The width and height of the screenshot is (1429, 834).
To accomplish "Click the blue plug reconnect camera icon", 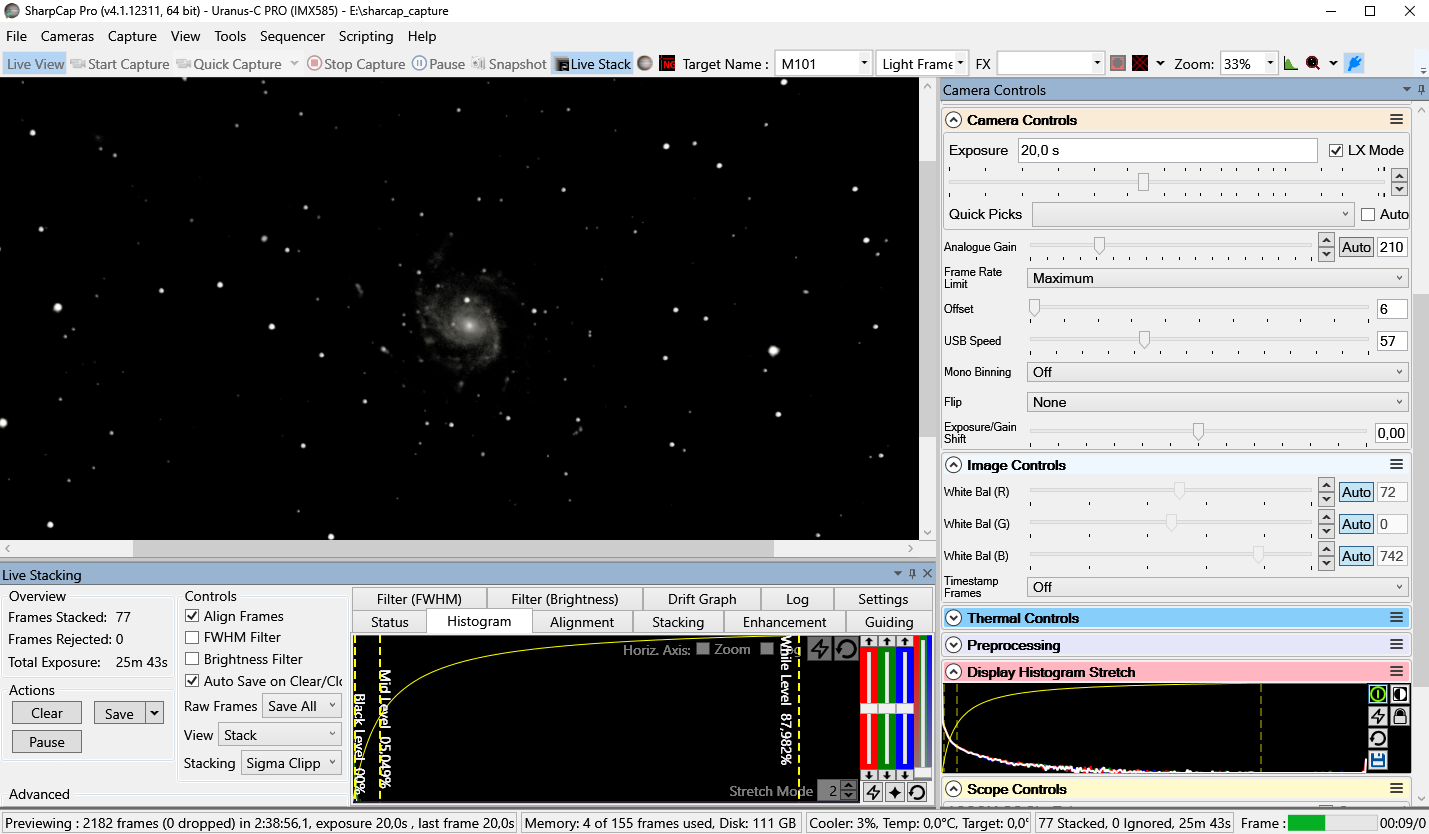I will [x=1355, y=63].
